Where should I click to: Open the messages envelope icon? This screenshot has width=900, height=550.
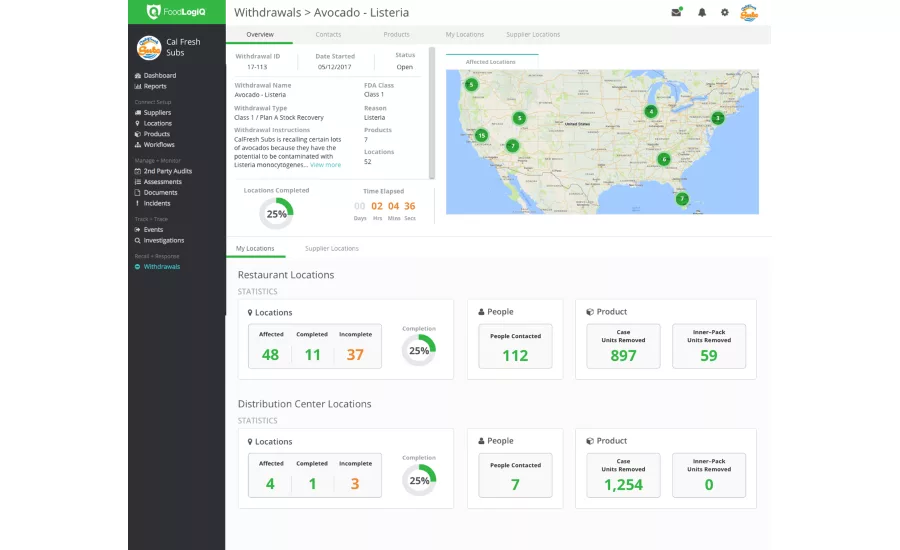coord(677,12)
